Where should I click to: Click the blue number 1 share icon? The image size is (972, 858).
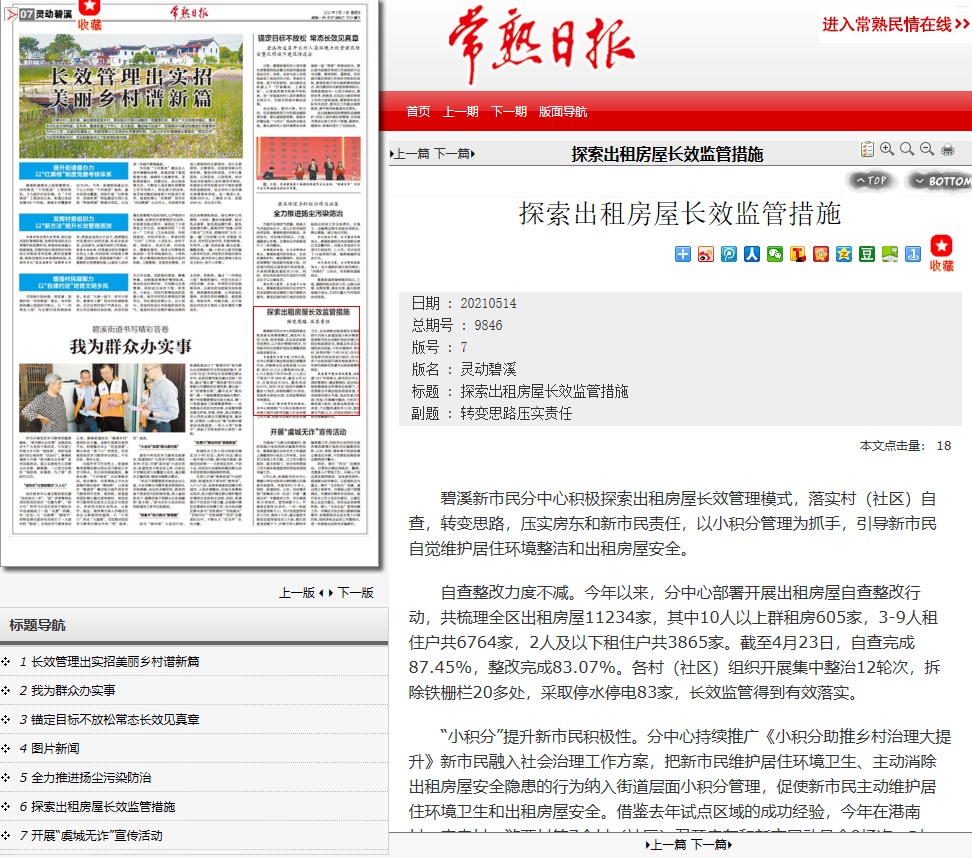pyautogui.click(x=912, y=254)
